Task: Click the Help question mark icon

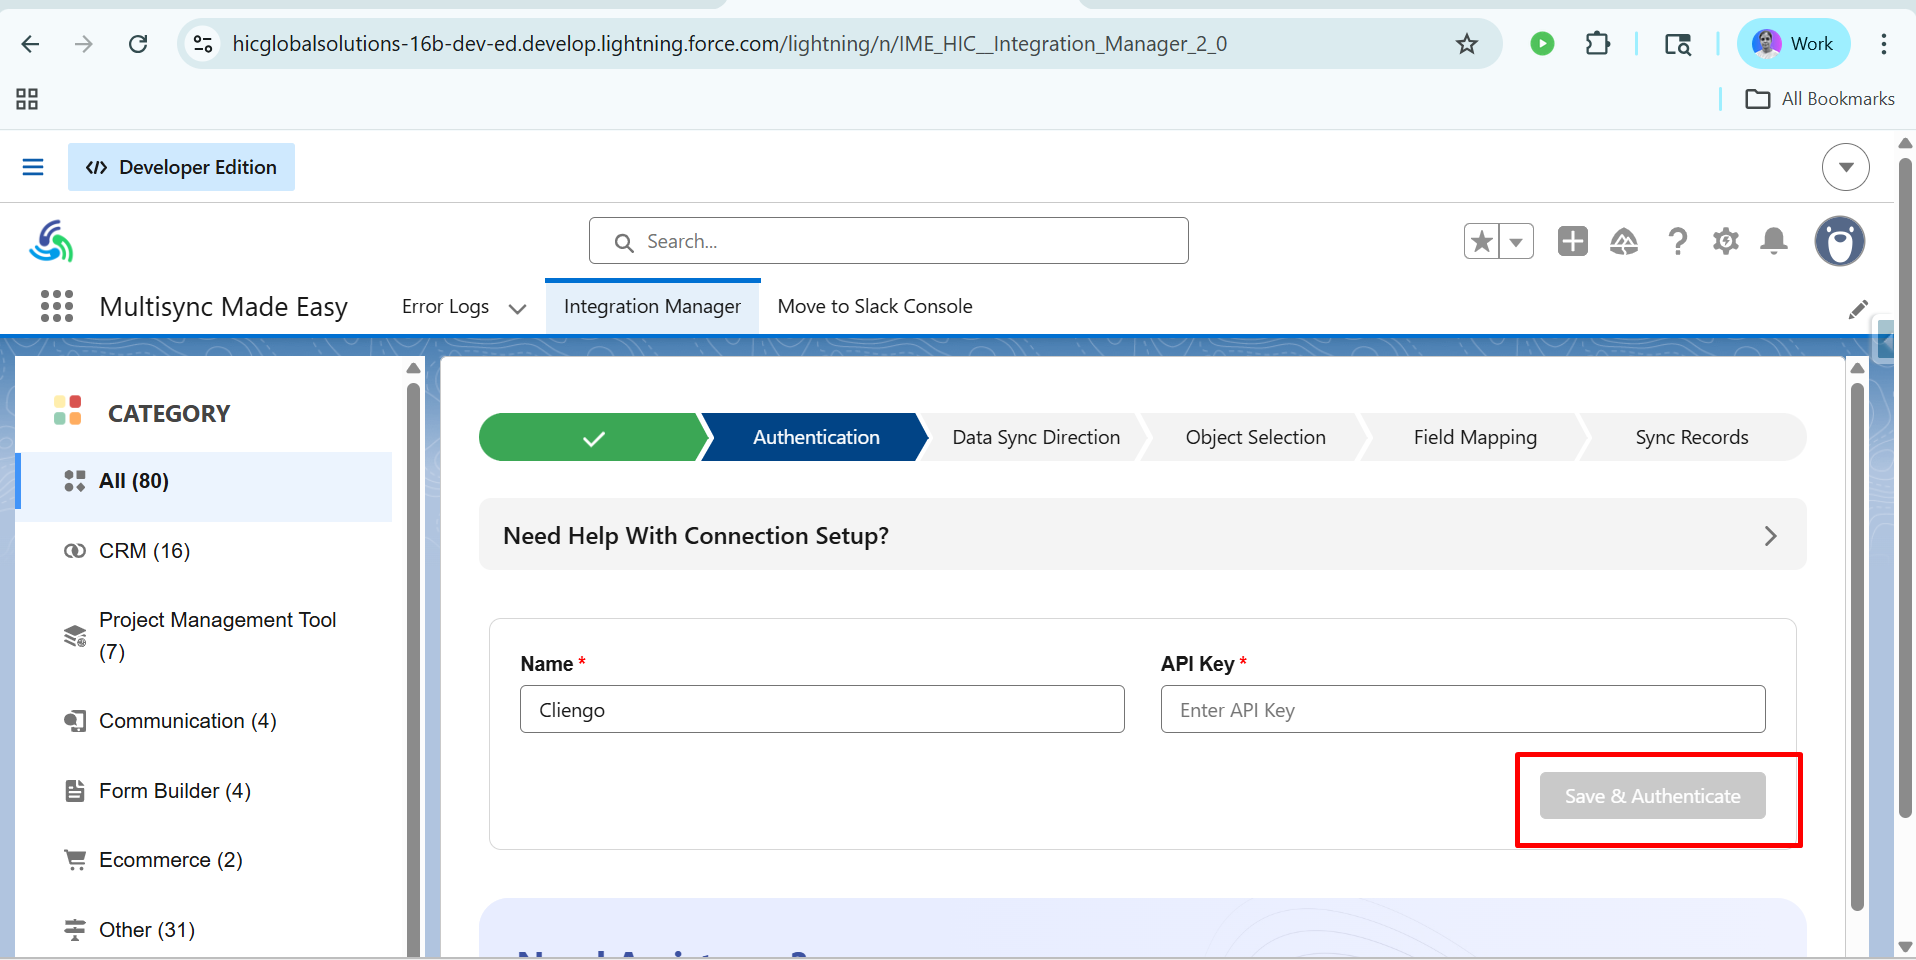Action: 1677,241
